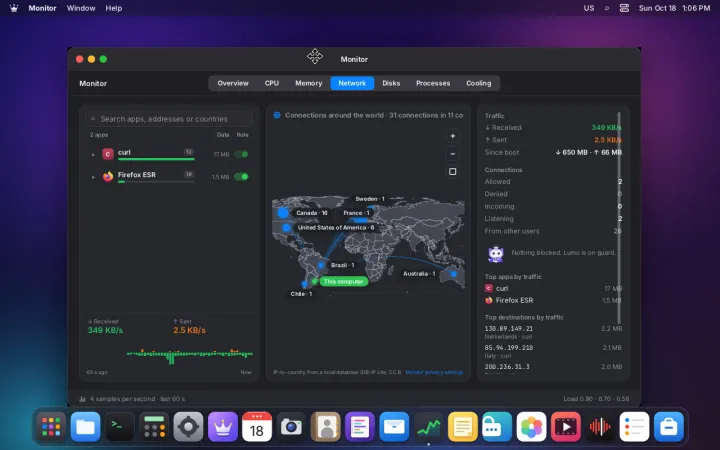Toggle the network rule for Firefox ESR
Image resolution: width=720 pixels, height=450 pixels.
click(x=242, y=176)
